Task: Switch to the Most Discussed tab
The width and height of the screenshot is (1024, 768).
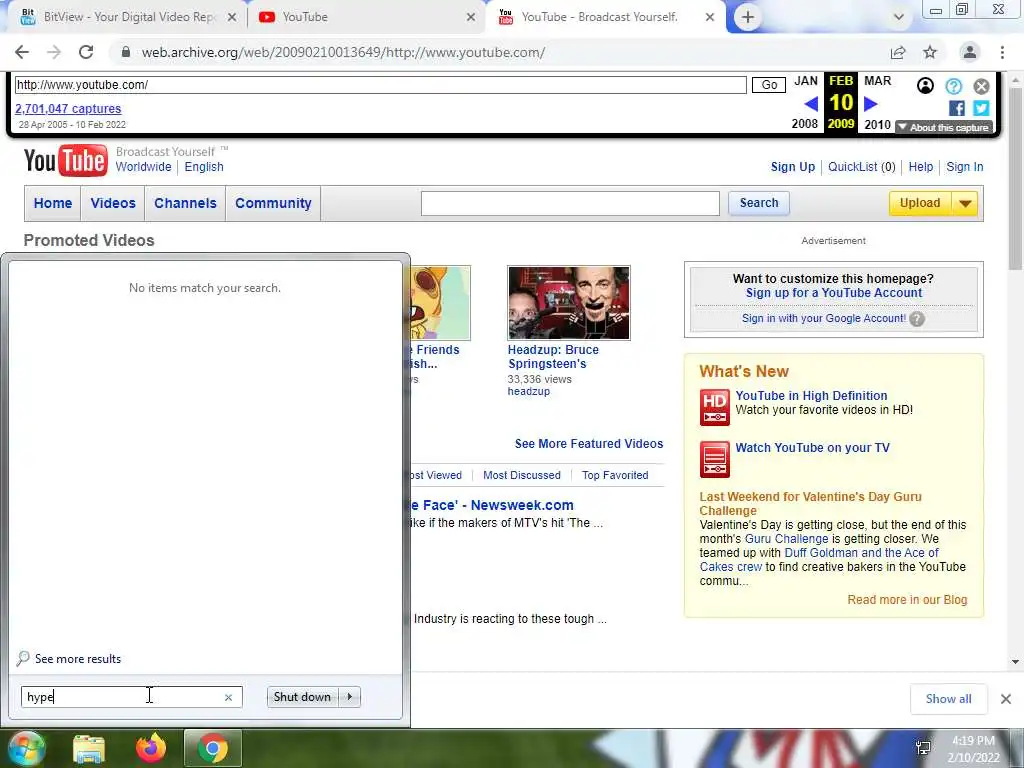Action: tap(522, 475)
